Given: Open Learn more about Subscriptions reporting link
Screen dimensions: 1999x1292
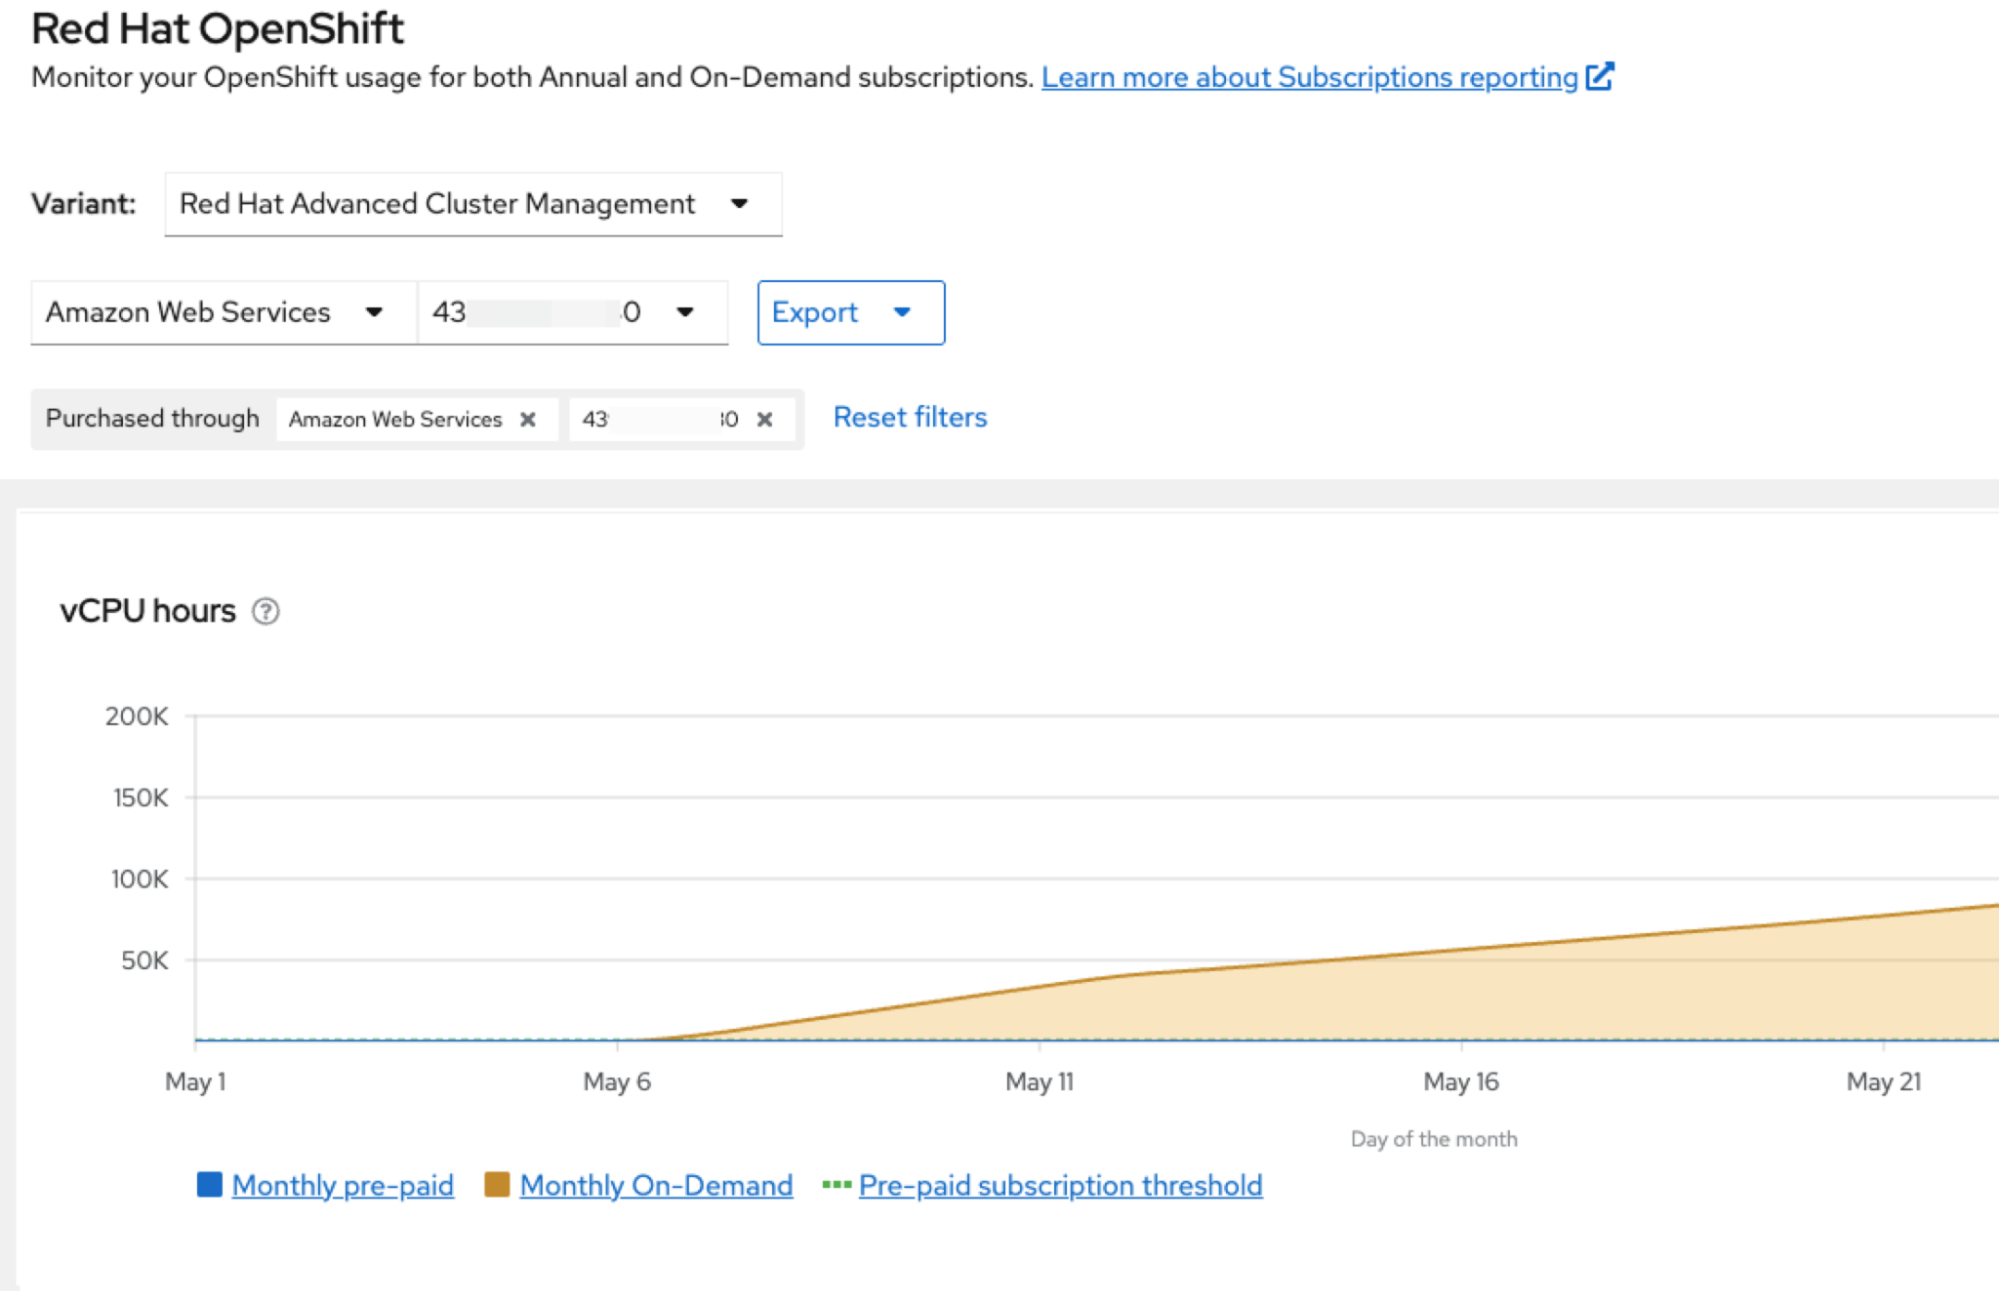Looking at the screenshot, I should [1309, 77].
